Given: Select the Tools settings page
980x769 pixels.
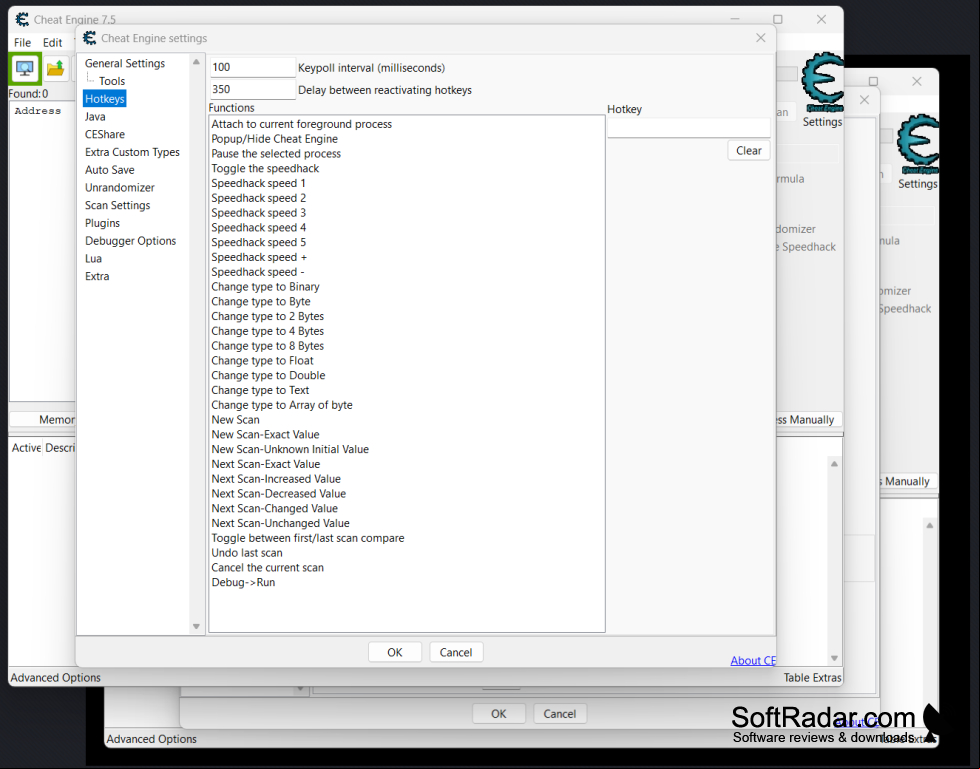Looking at the screenshot, I should coord(112,81).
